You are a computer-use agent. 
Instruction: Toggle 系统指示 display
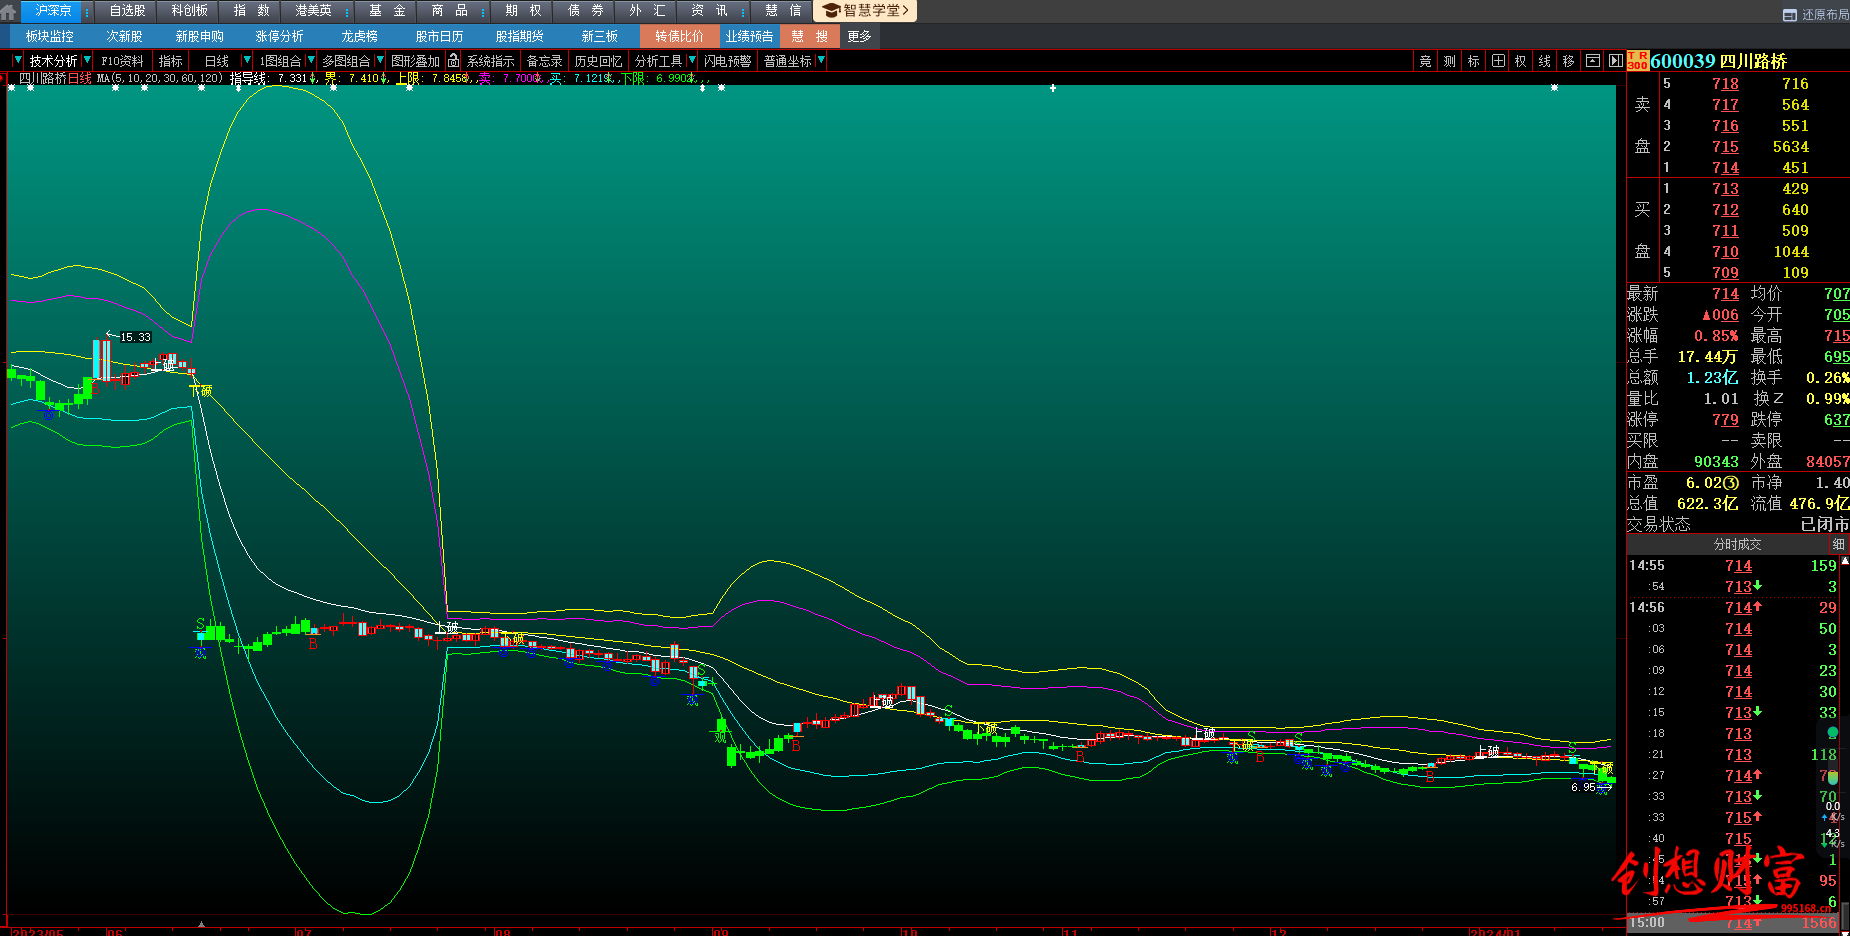coord(490,61)
